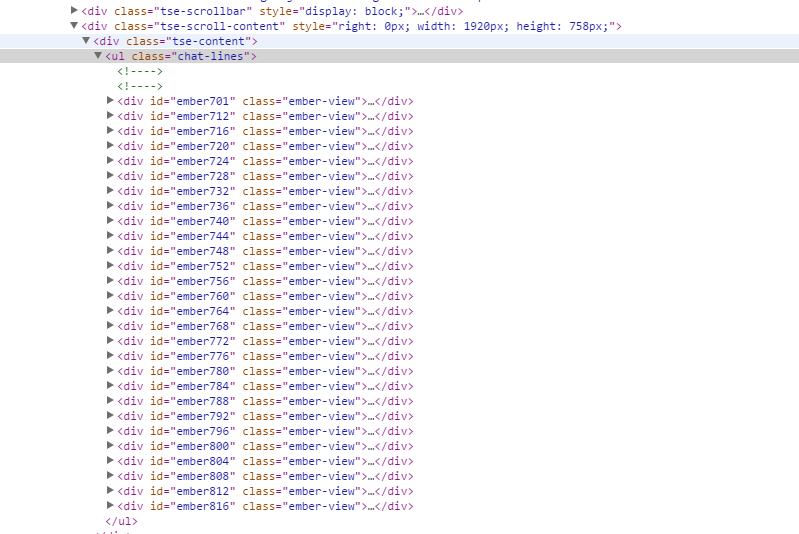
Task: Expand the ember720 div node
Action: 110,145
